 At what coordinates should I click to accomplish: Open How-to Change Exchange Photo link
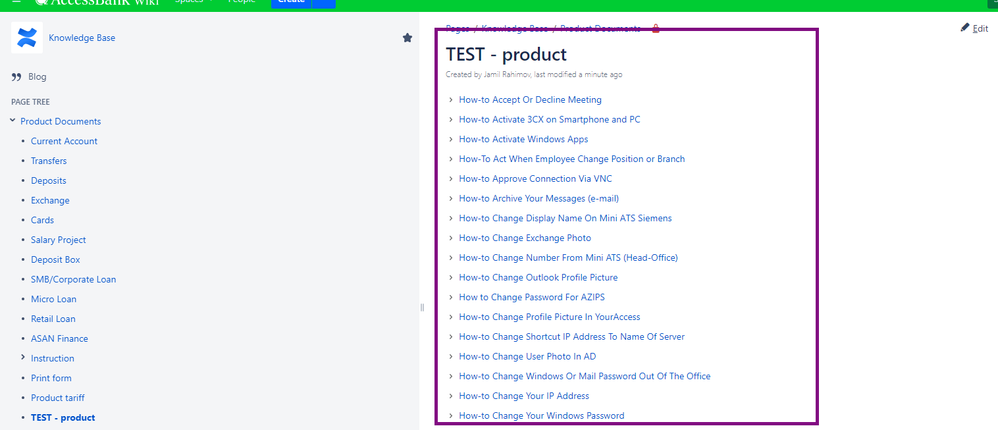(525, 238)
